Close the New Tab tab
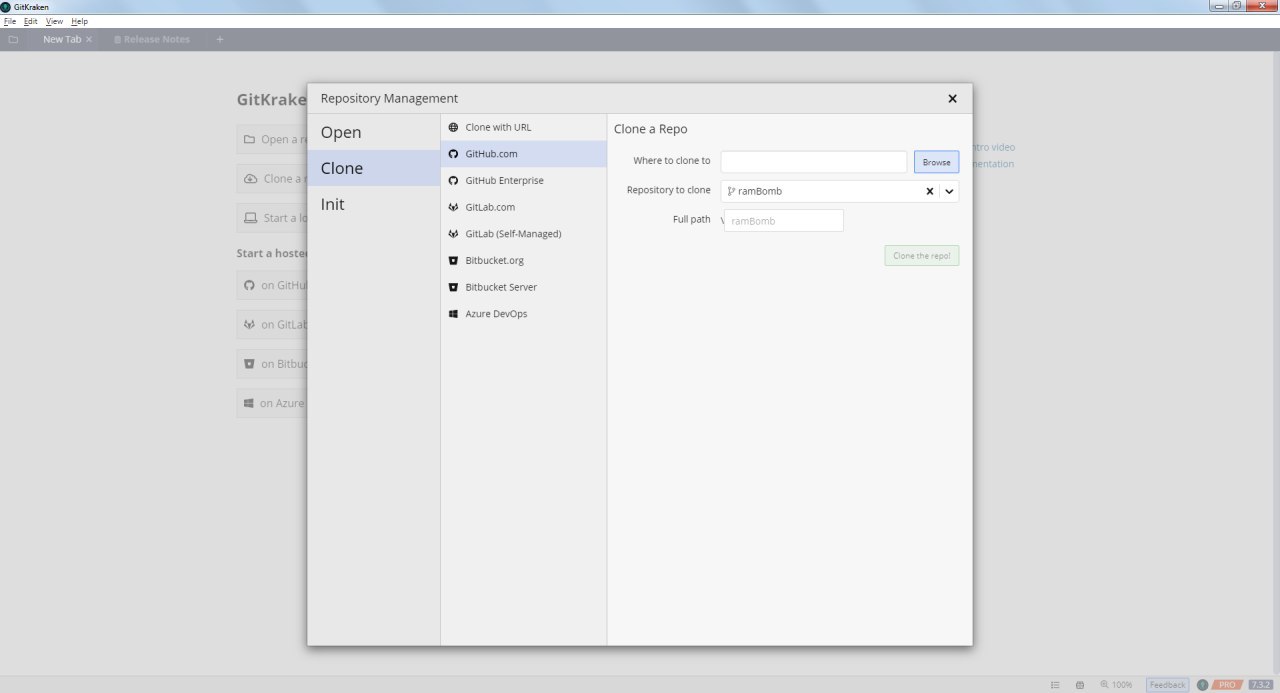Screen dimensions: 1280x693 coord(89,40)
